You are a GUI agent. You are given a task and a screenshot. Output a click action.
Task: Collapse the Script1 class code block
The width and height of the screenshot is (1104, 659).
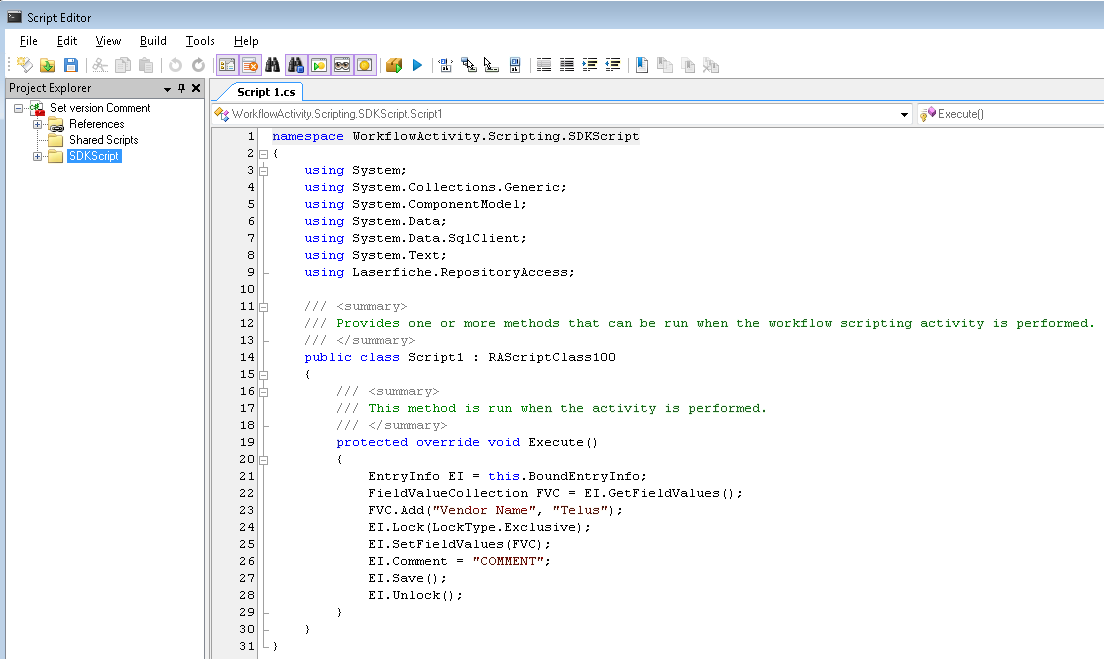(x=263, y=375)
